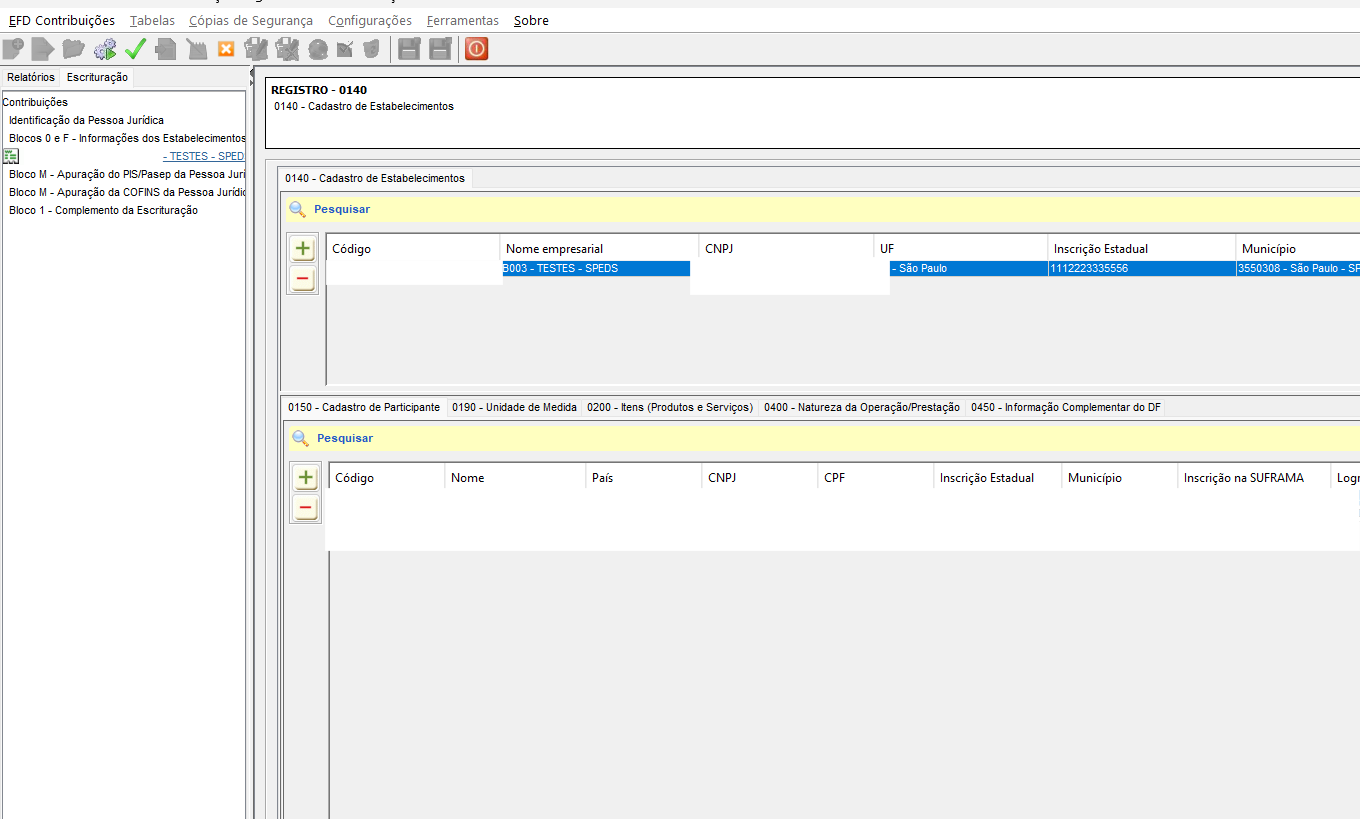The height and width of the screenshot is (819, 1360).
Task: Click the spreadsheet icon beside TESTES - SPED
Action: click(11, 156)
